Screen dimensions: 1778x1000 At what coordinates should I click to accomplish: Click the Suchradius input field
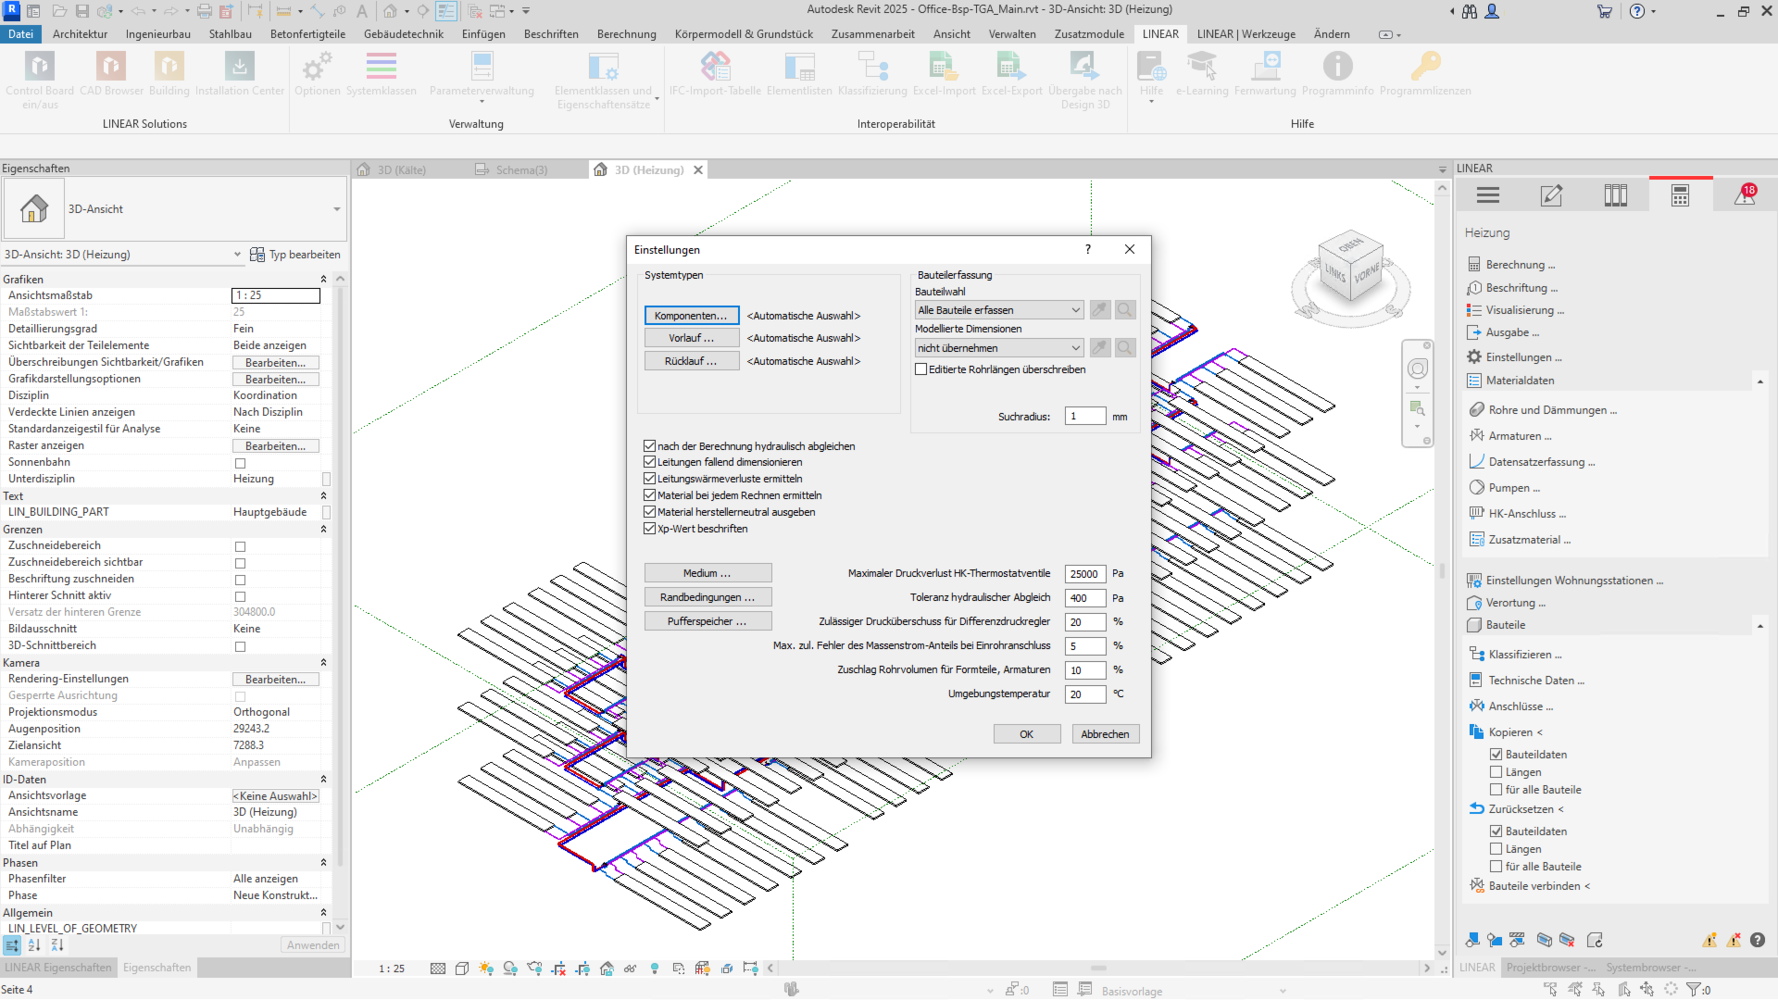[x=1084, y=417]
